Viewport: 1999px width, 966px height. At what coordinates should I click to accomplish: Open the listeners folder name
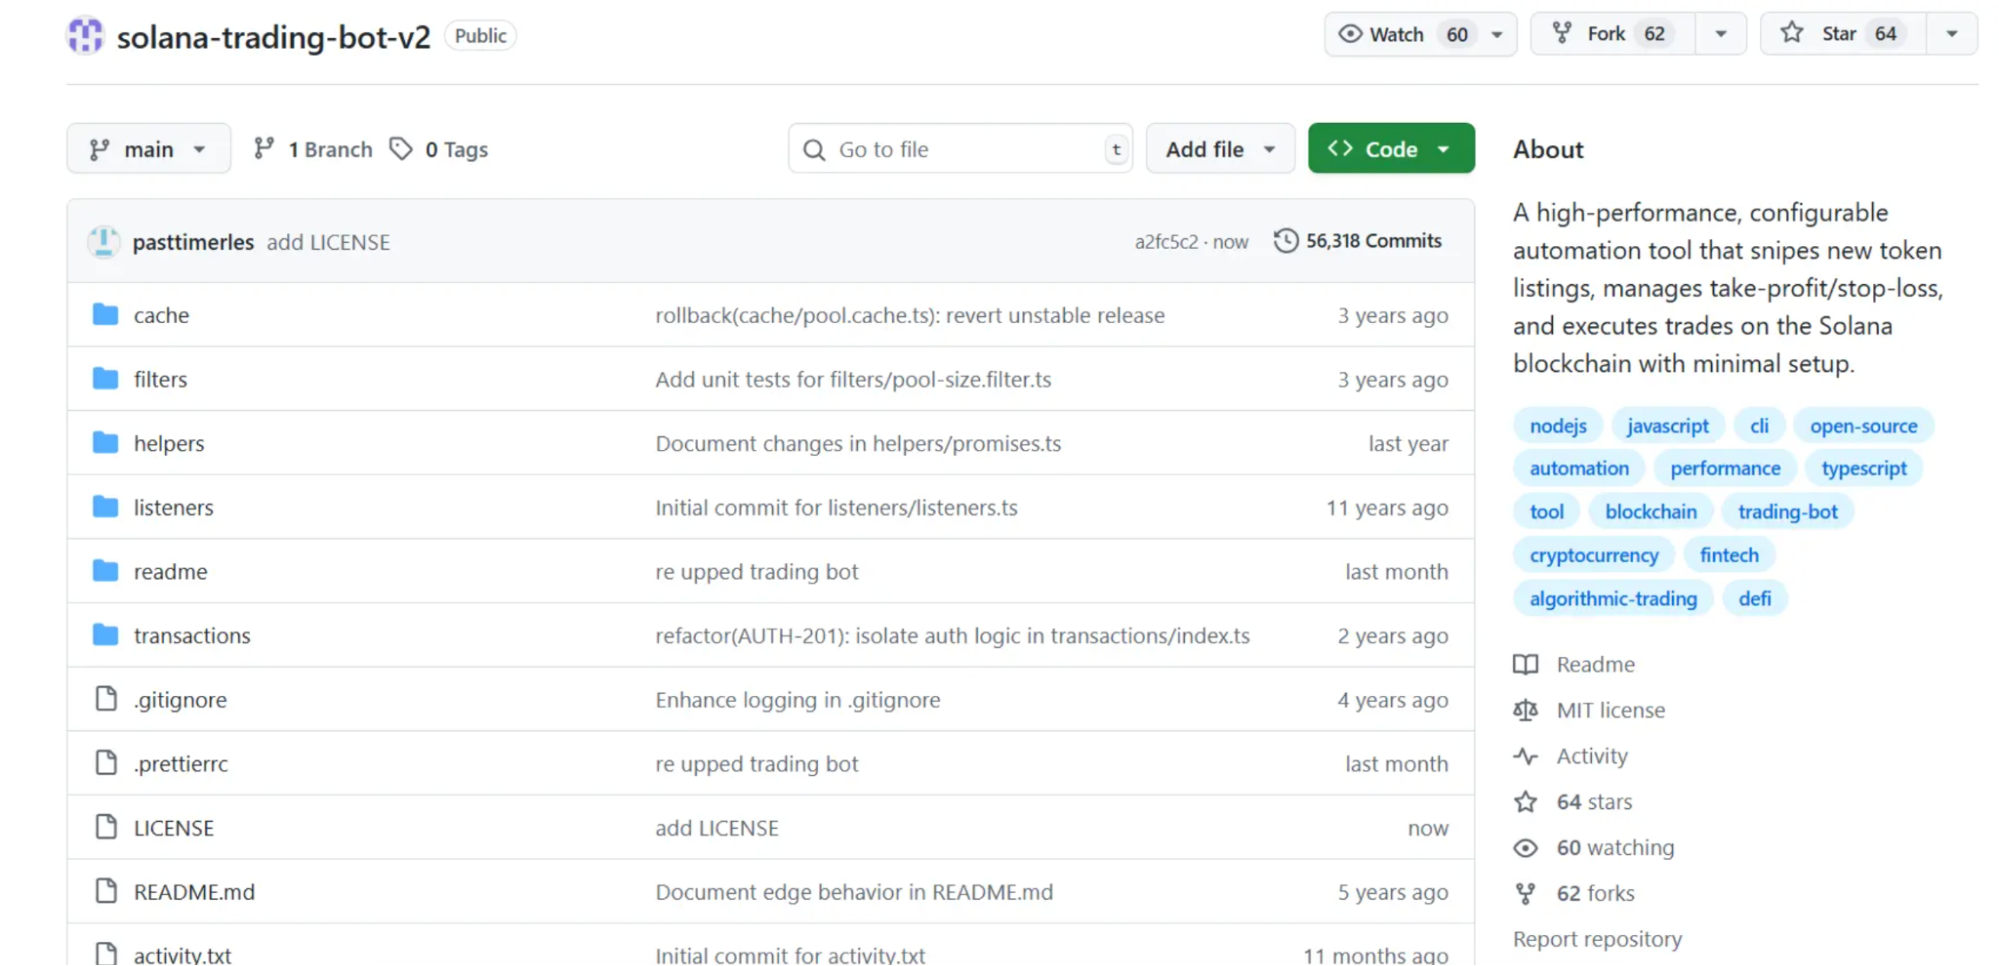(174, 507)
